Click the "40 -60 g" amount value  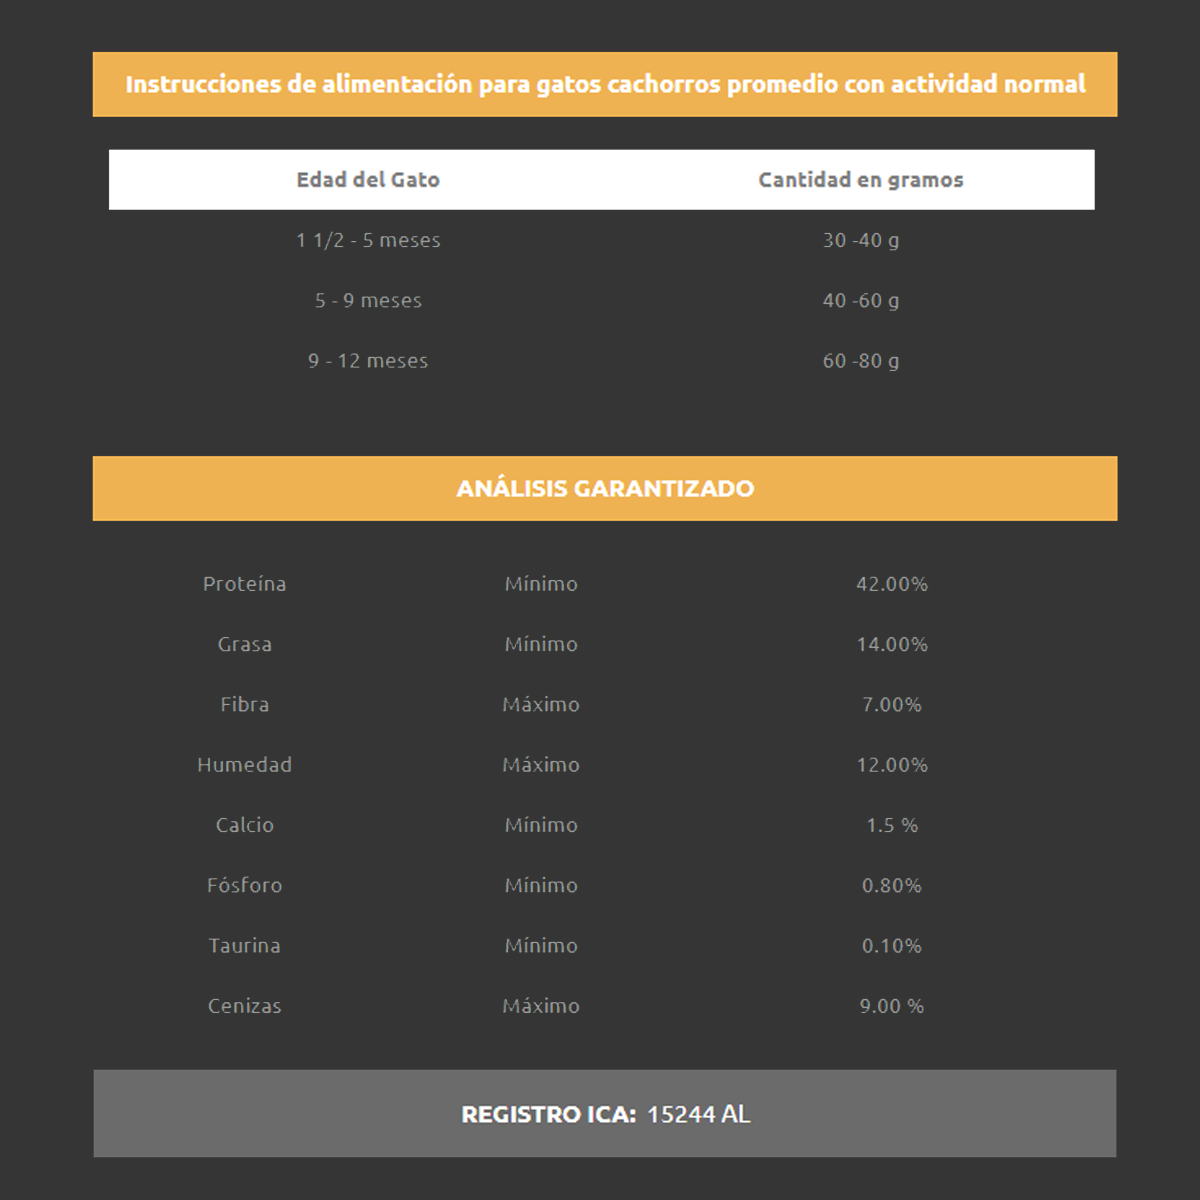[x=860, y=300]
